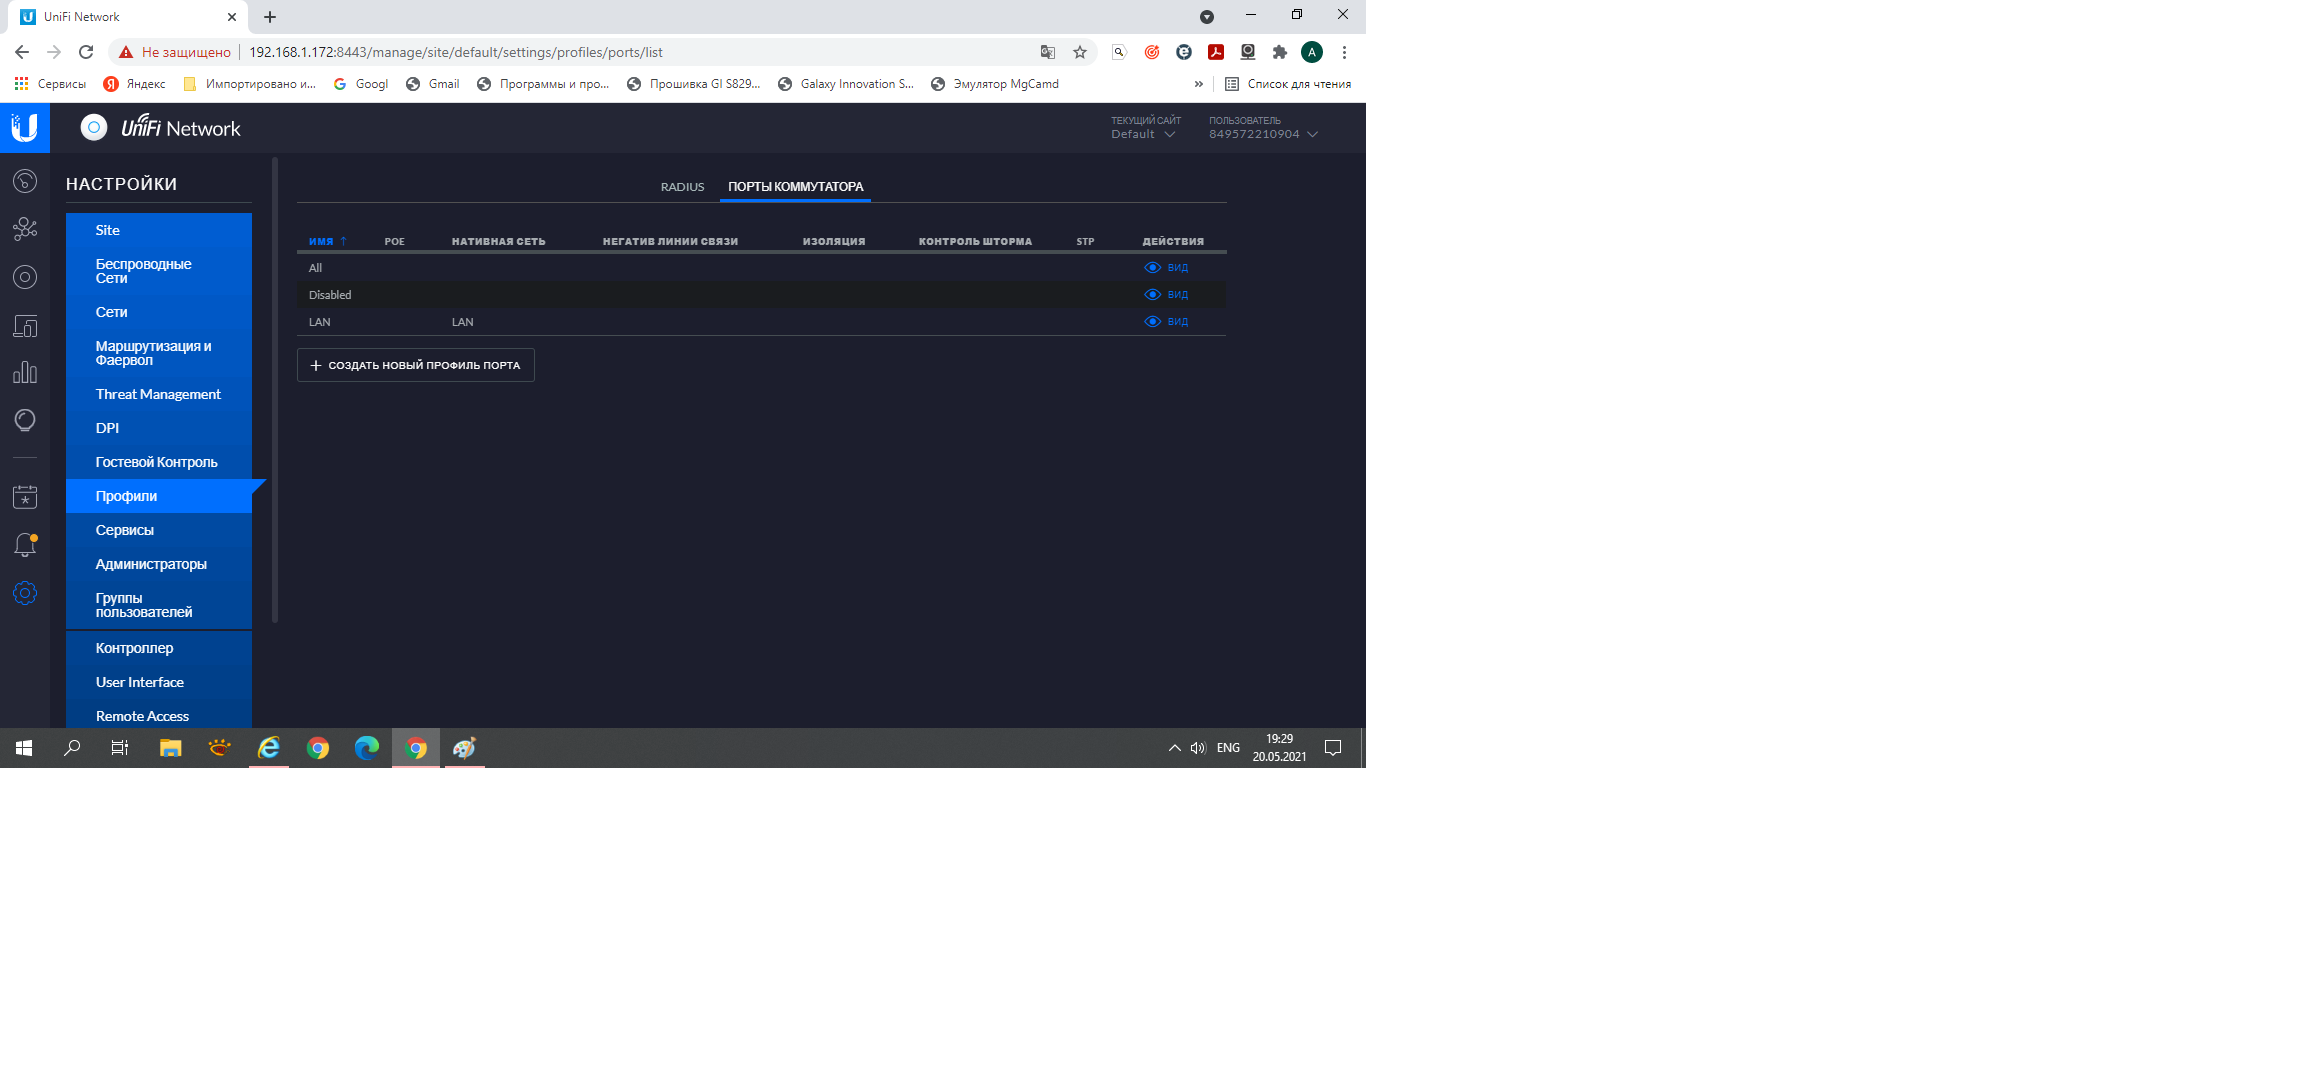Screen dimensions: 2312x1067
Task: Open Контроллер settings section
Action: [x=159, y=648]
